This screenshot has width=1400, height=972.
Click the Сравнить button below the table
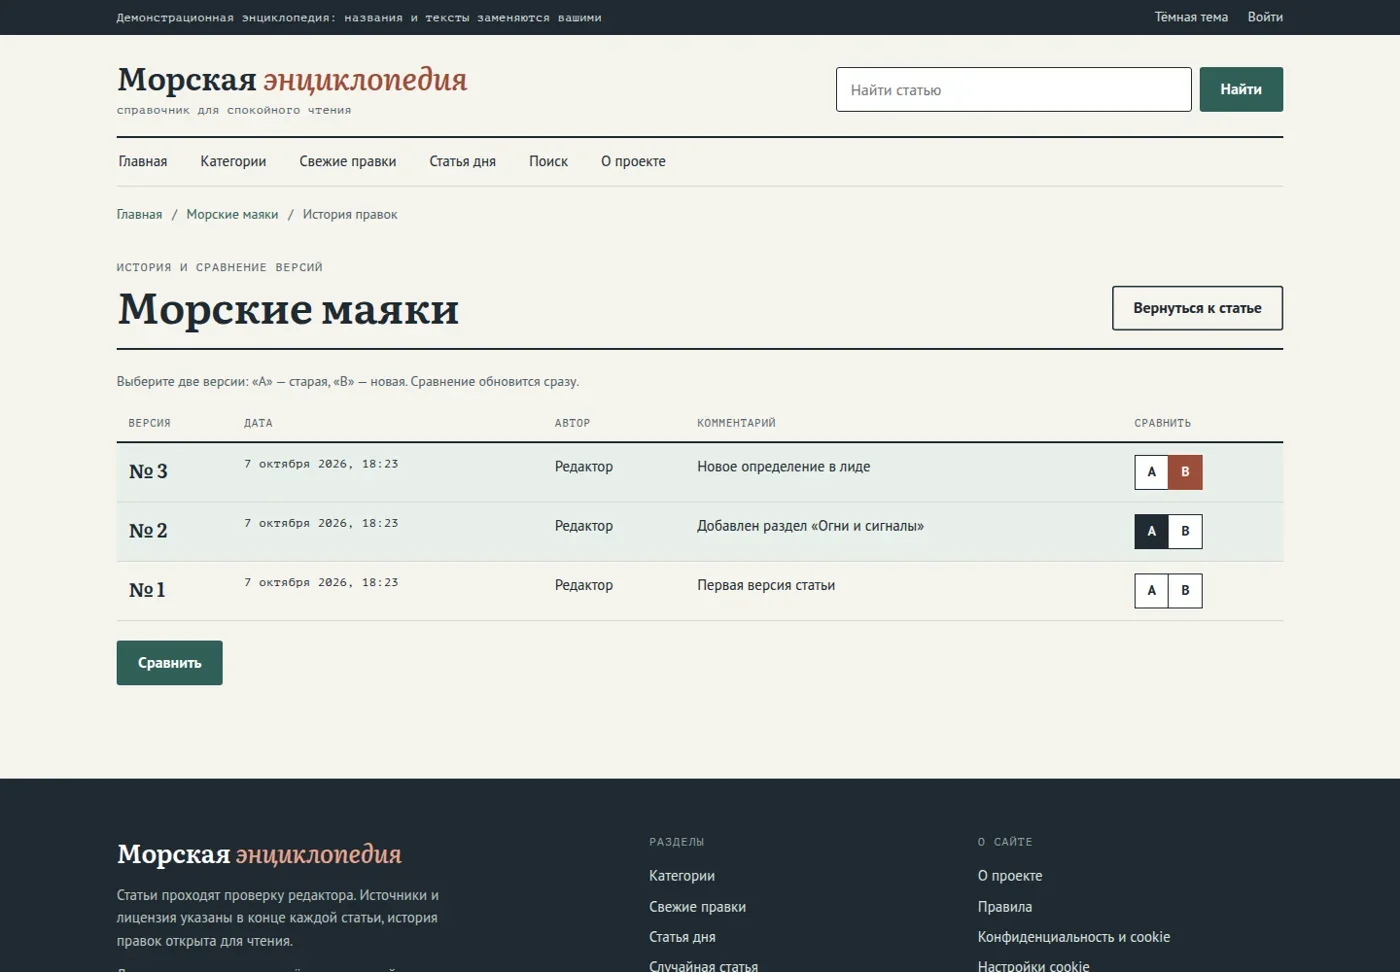(169, 663)
